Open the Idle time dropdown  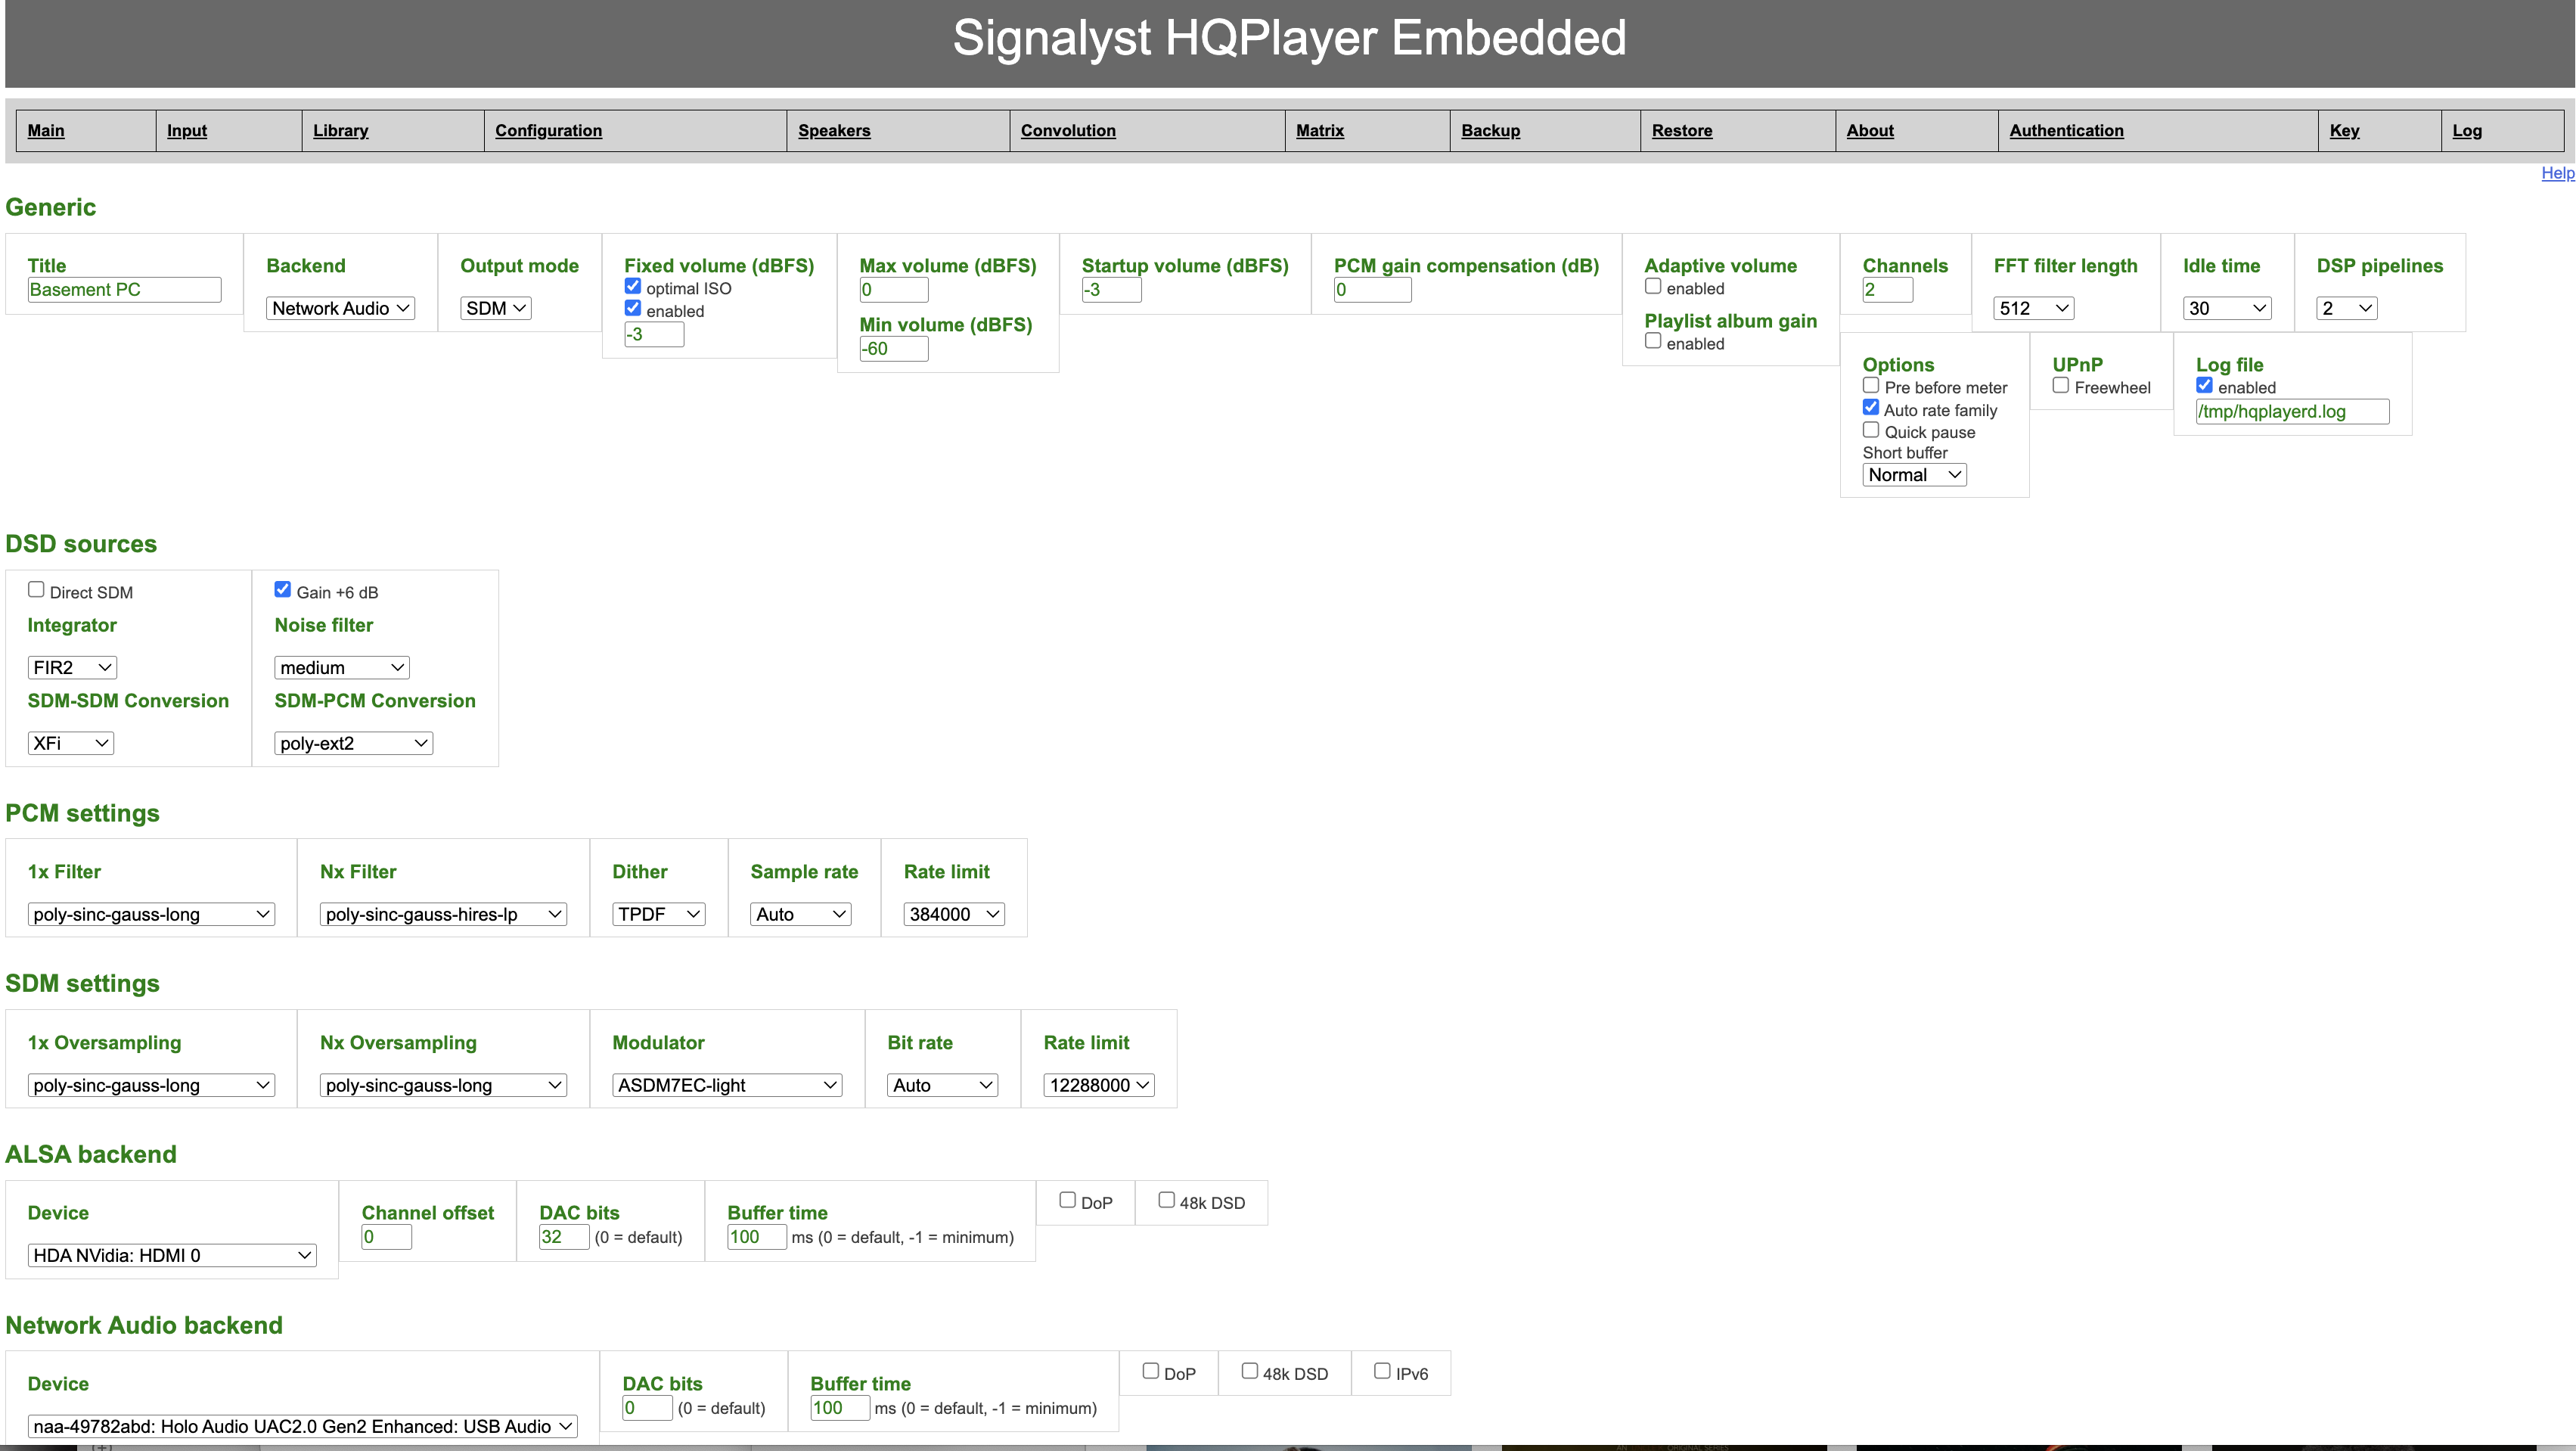coord(2227,308)
